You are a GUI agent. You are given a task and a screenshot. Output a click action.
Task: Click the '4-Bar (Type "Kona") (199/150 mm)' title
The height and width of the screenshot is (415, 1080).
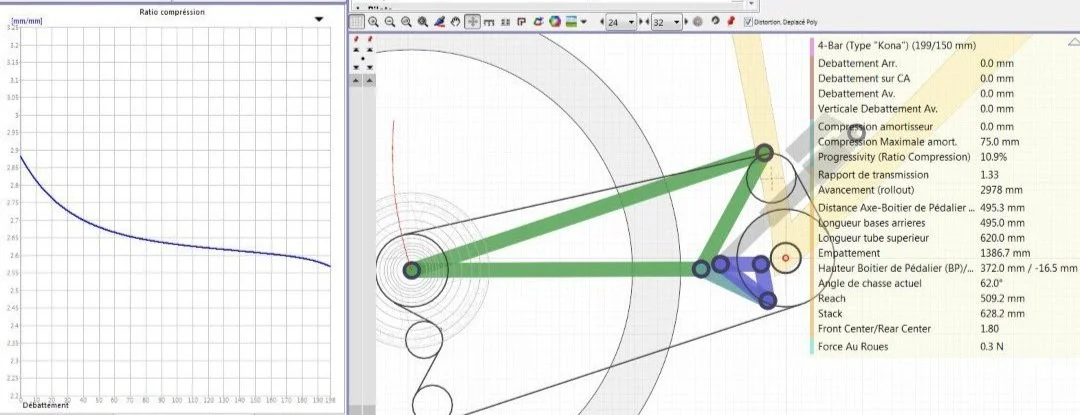click(x=897, y=46)
